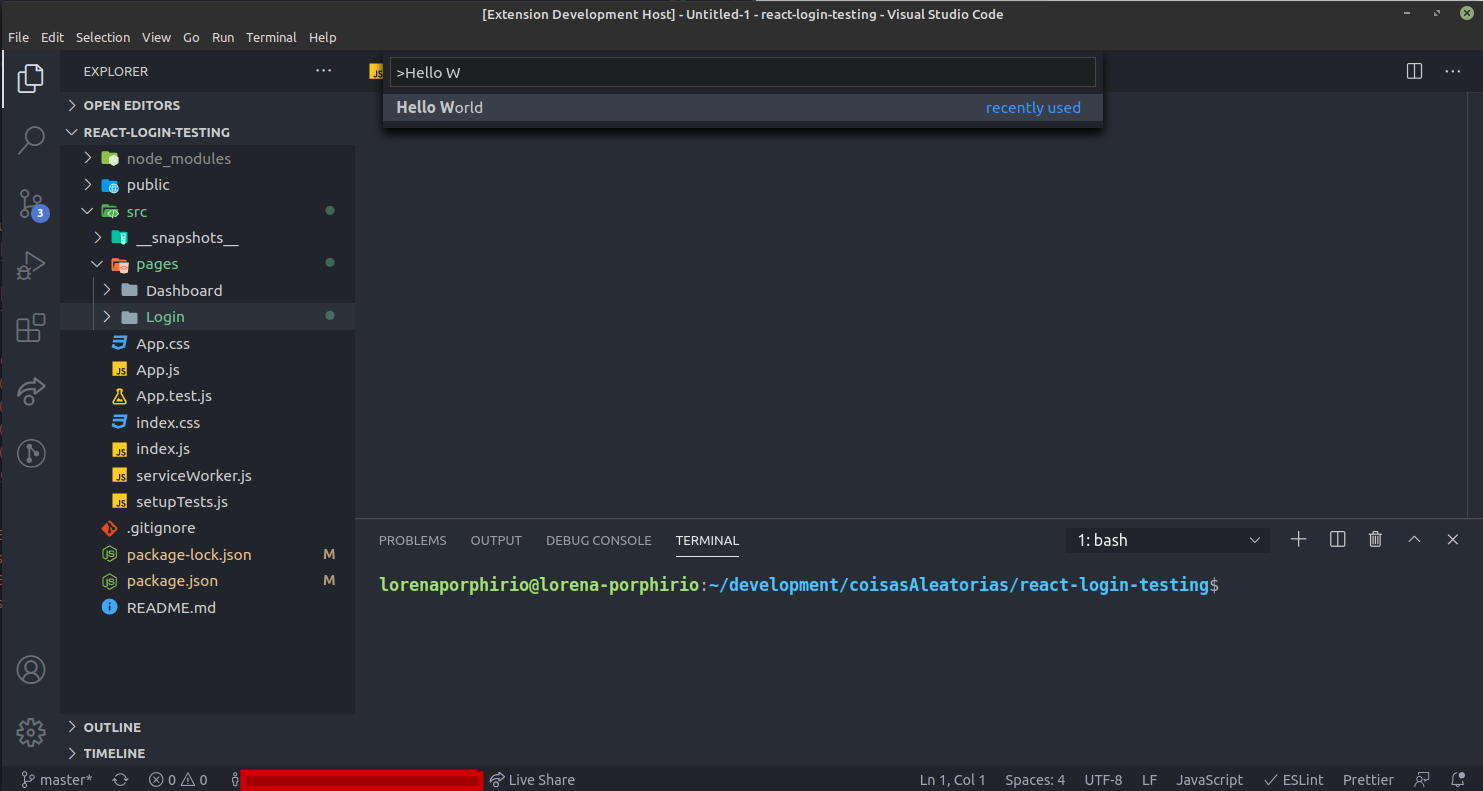The height and width of the screenshot is (791, 1483).
Task: Create a new terminal with plus icon
Action: [x=1298, y=539]
